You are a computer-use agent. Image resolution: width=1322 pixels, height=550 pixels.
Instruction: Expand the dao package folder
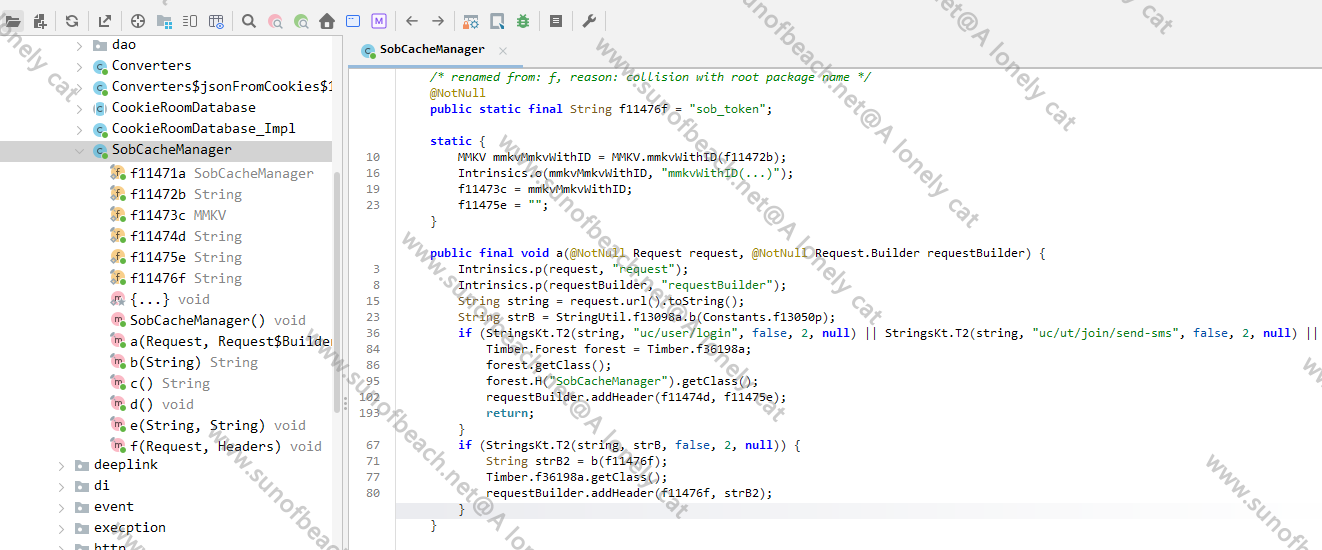click(80, 46)
